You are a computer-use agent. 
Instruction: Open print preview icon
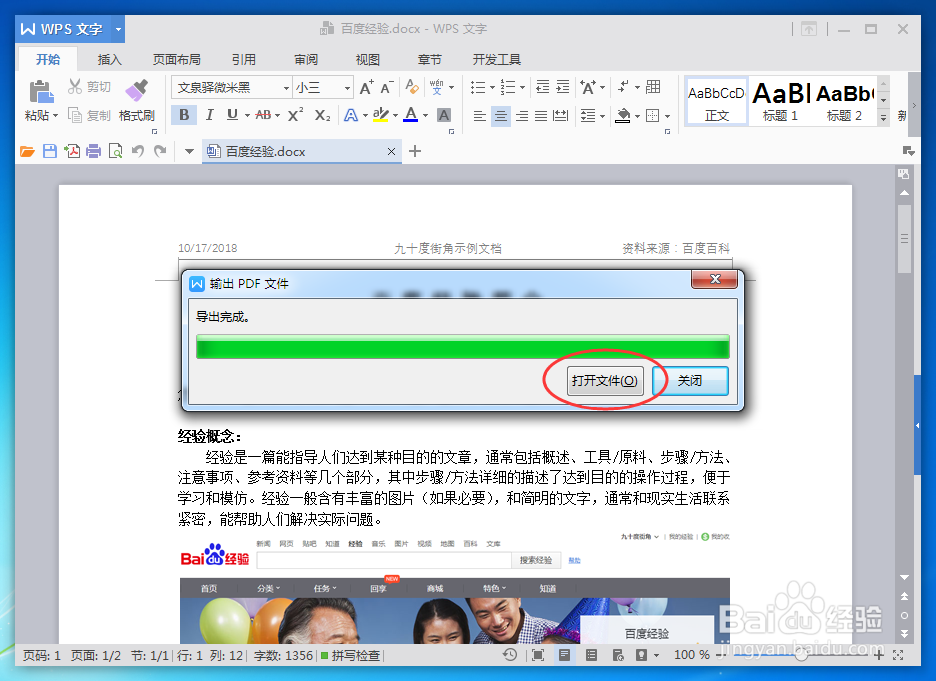pos(115,151)
